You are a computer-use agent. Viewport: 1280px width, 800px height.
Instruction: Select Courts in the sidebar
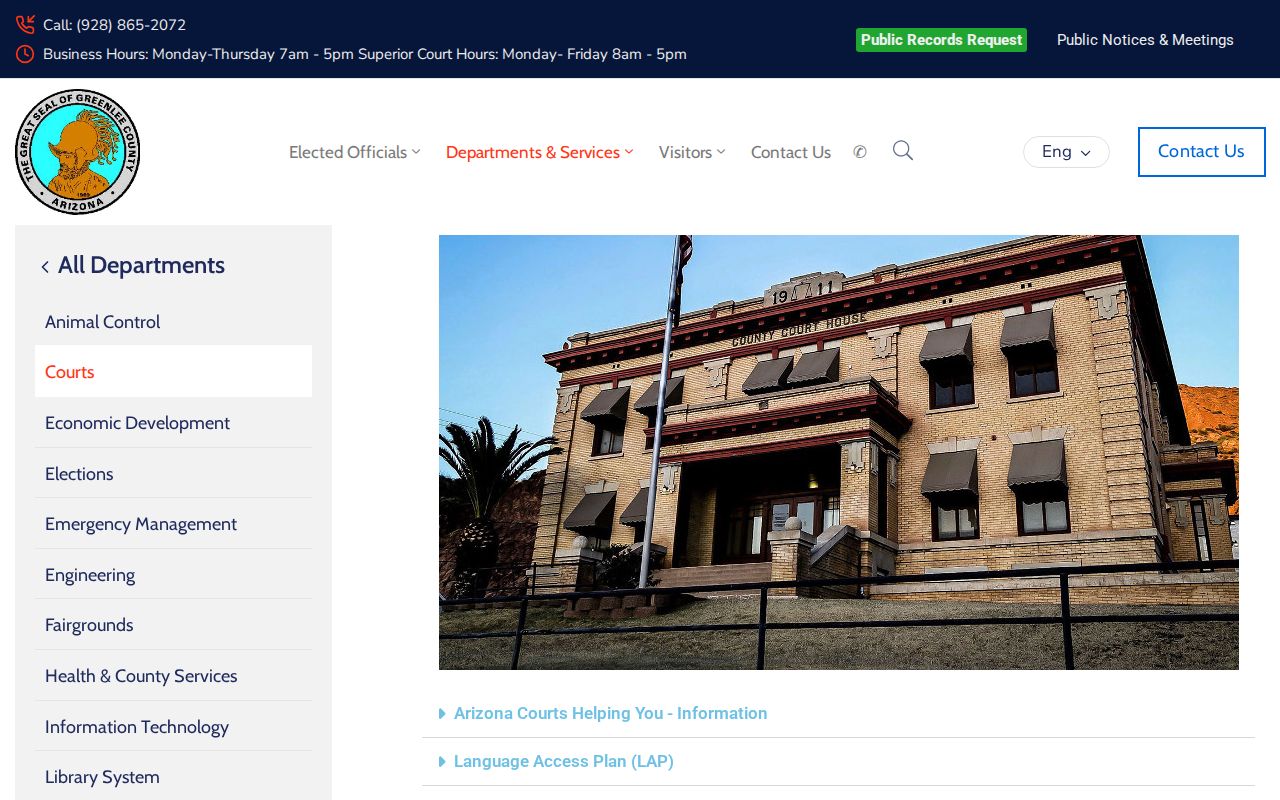pos(173,371)
